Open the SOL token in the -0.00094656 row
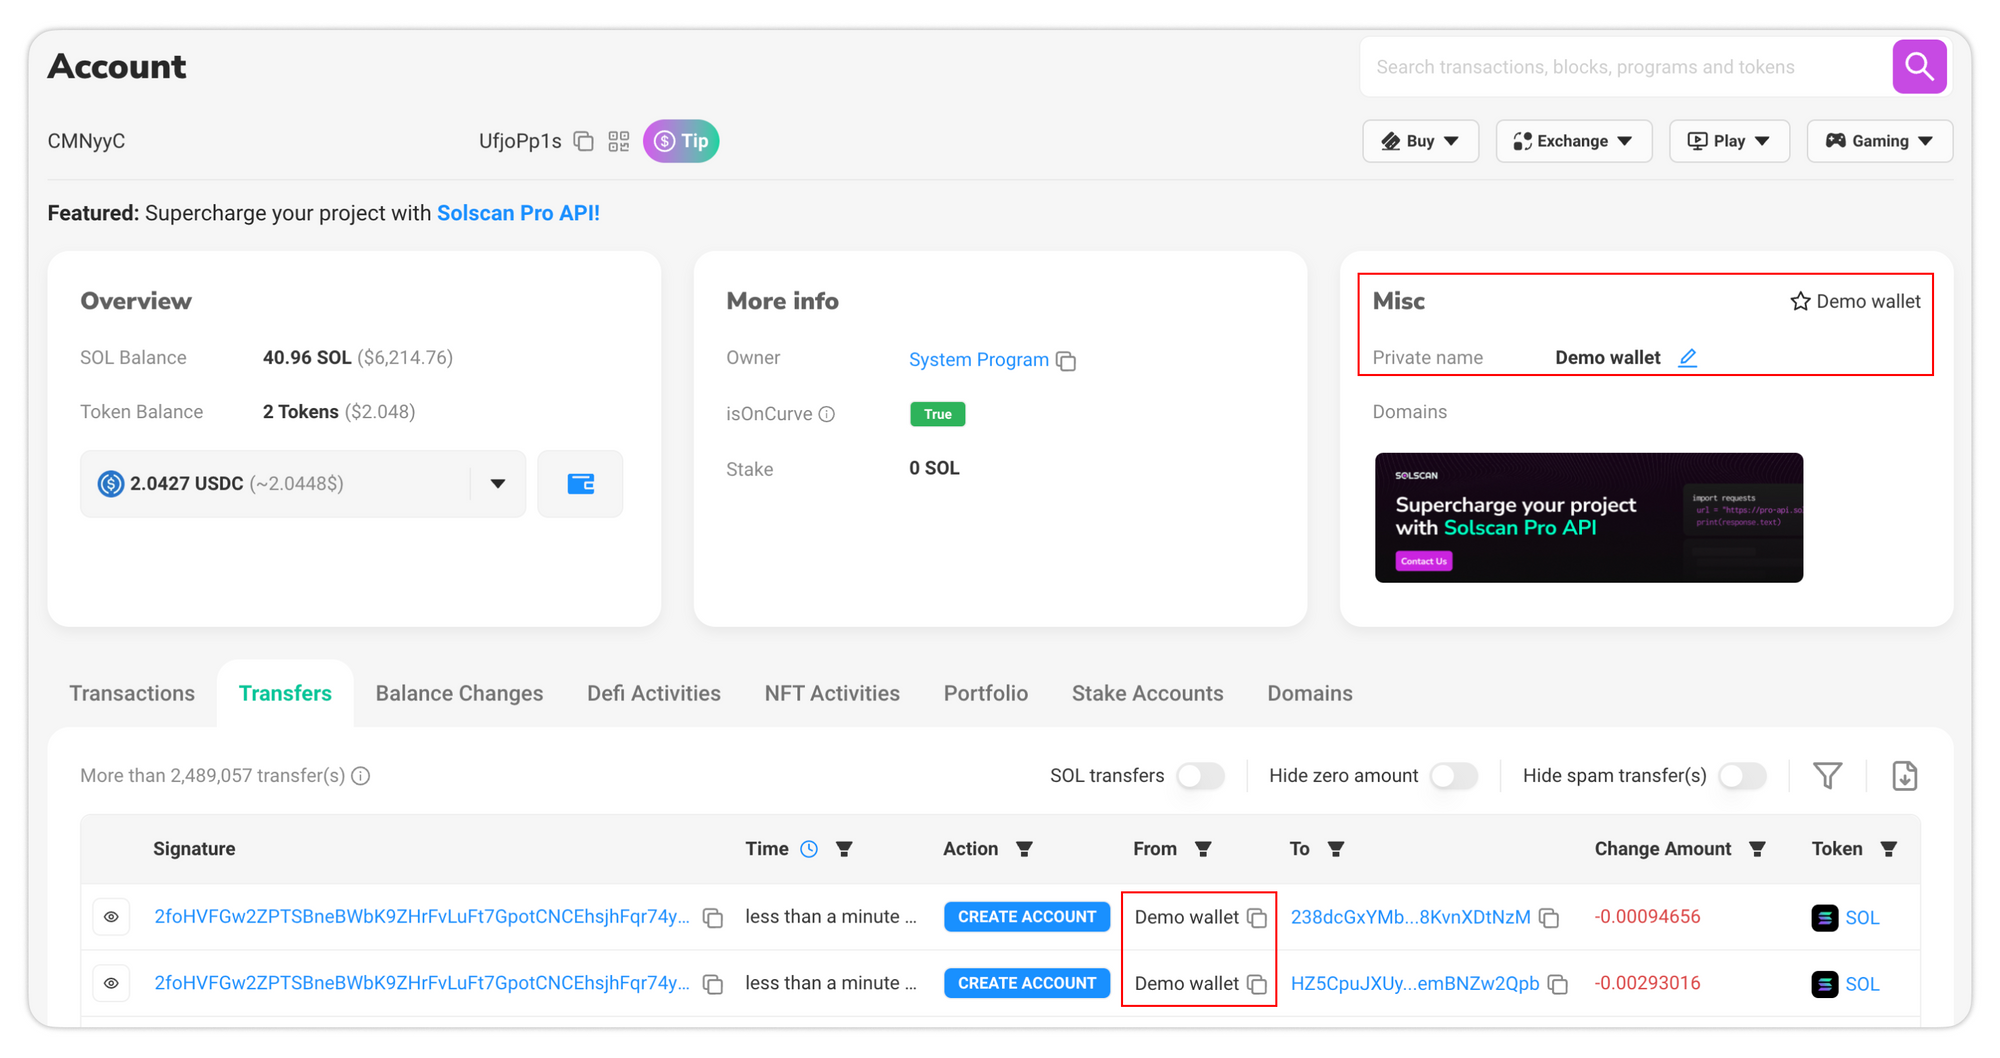This screenshot has height=1058, width=2000. click(1861, 917)
